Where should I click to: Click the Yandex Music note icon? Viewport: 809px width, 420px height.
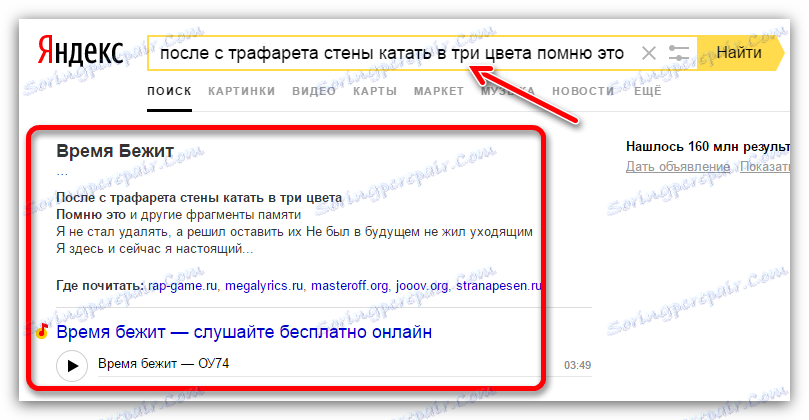pos(42,331)
